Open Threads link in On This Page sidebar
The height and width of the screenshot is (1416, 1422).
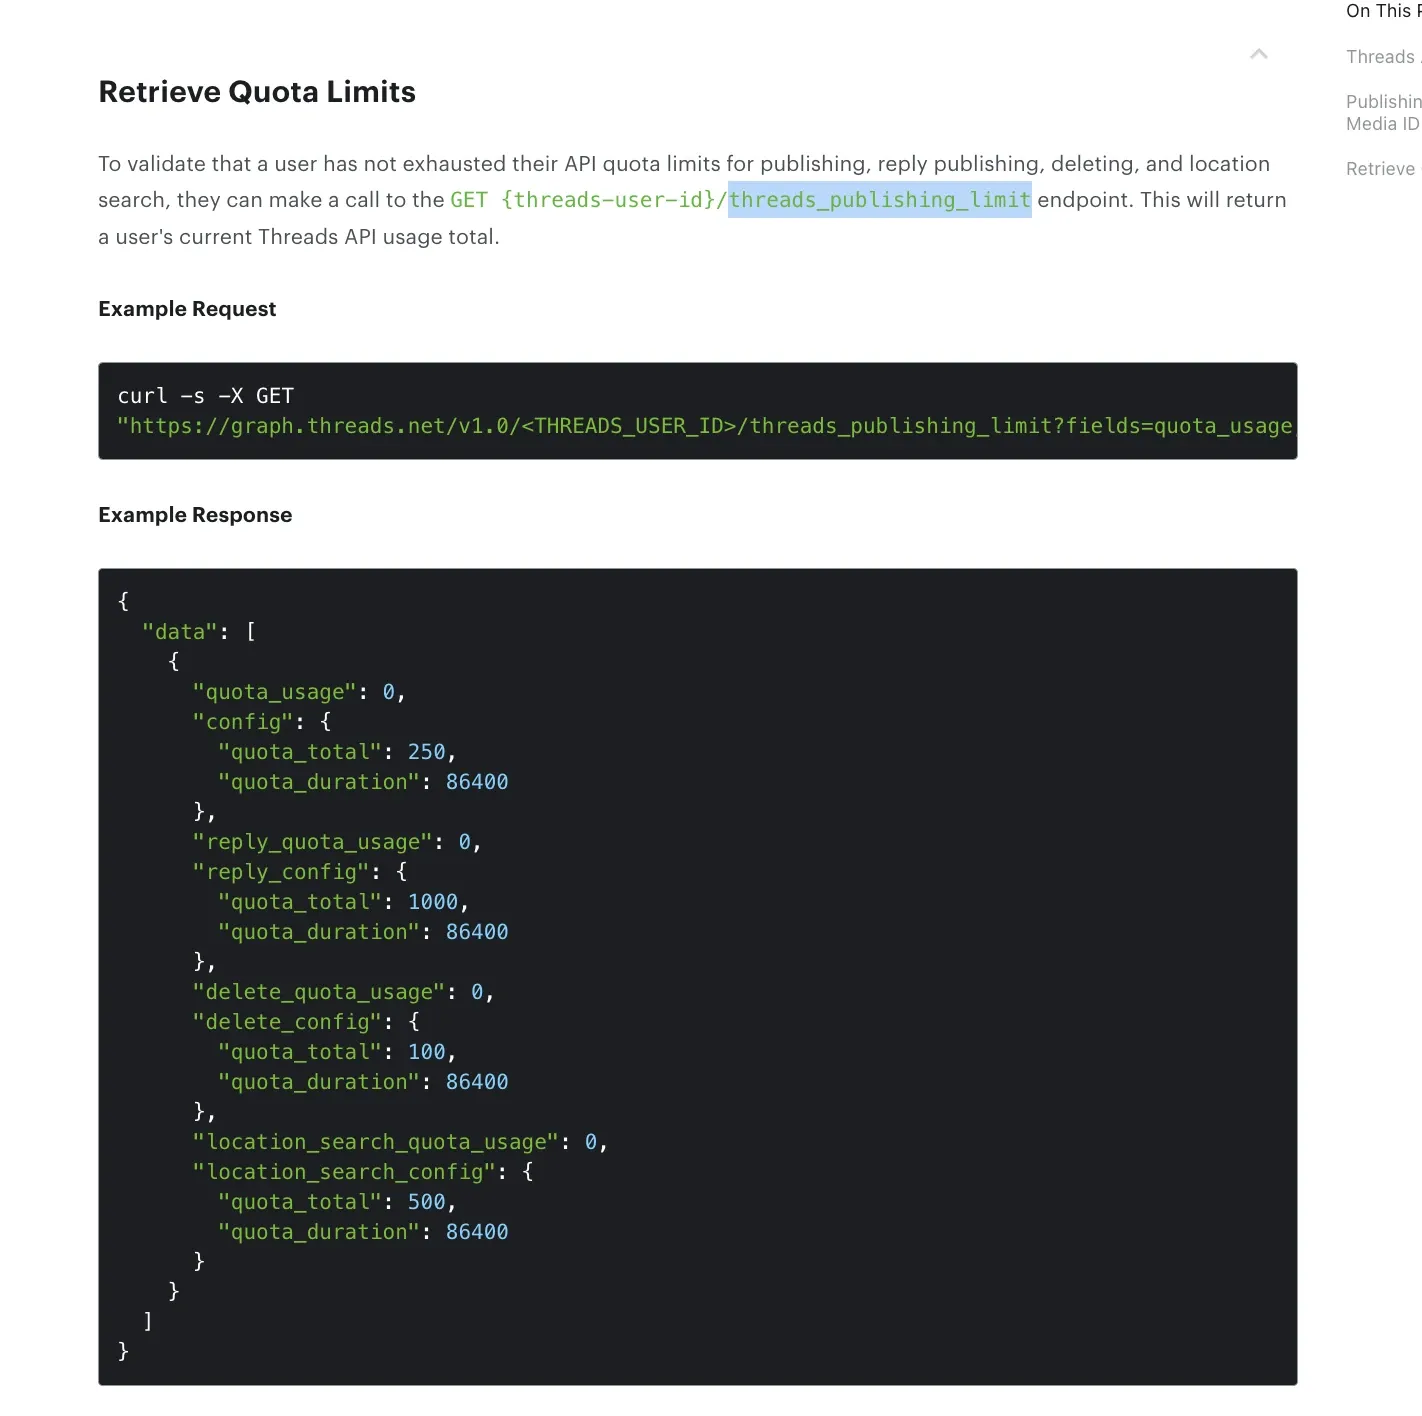(x=1383, y=57)
